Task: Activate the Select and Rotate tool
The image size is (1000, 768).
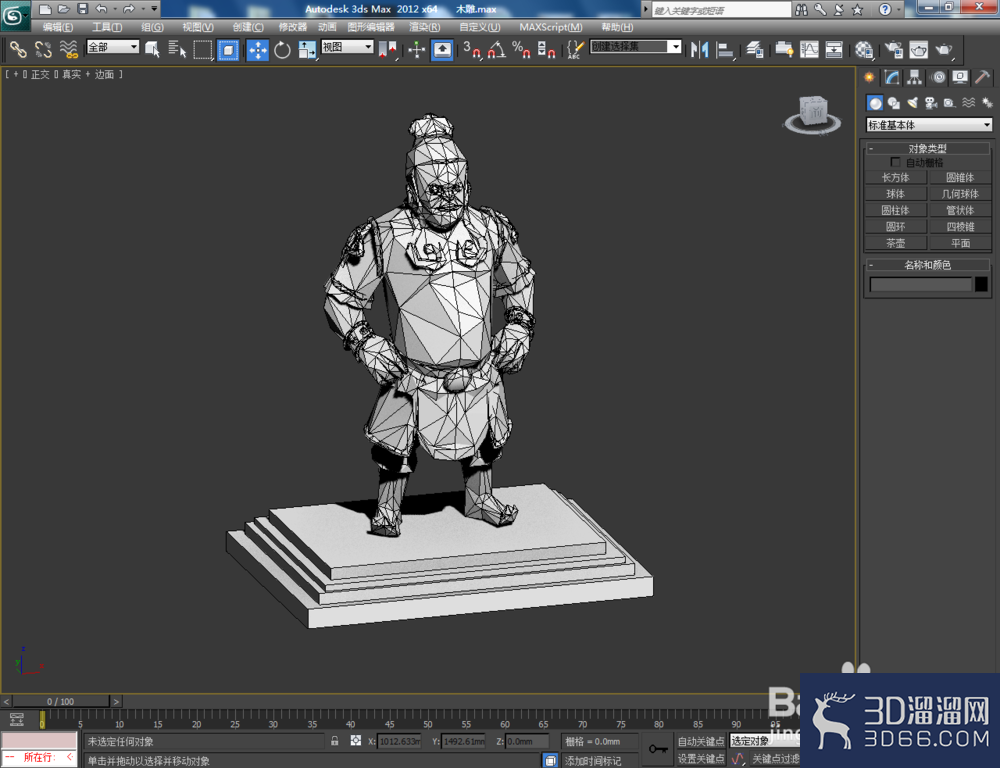Action: pos(282,49)
